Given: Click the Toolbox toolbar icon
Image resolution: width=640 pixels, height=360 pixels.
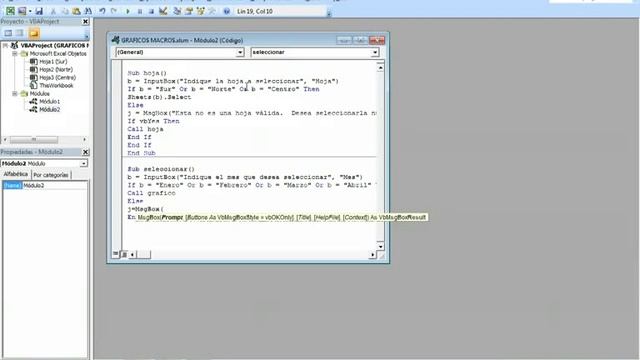Looking at the screenshot, I should tap(212, 11).
